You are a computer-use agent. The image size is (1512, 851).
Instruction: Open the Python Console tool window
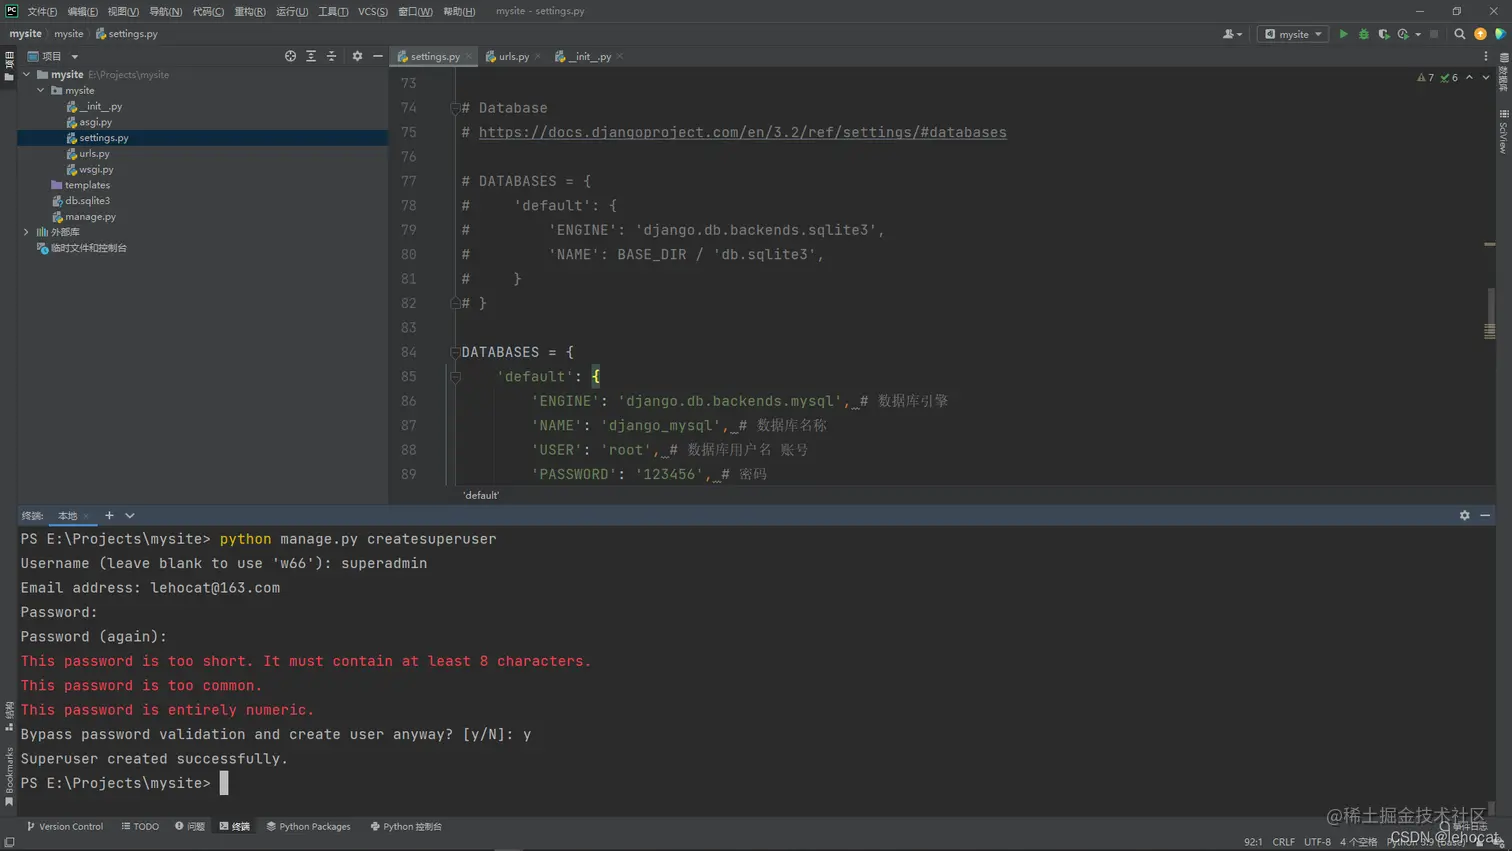coord(406,827)
